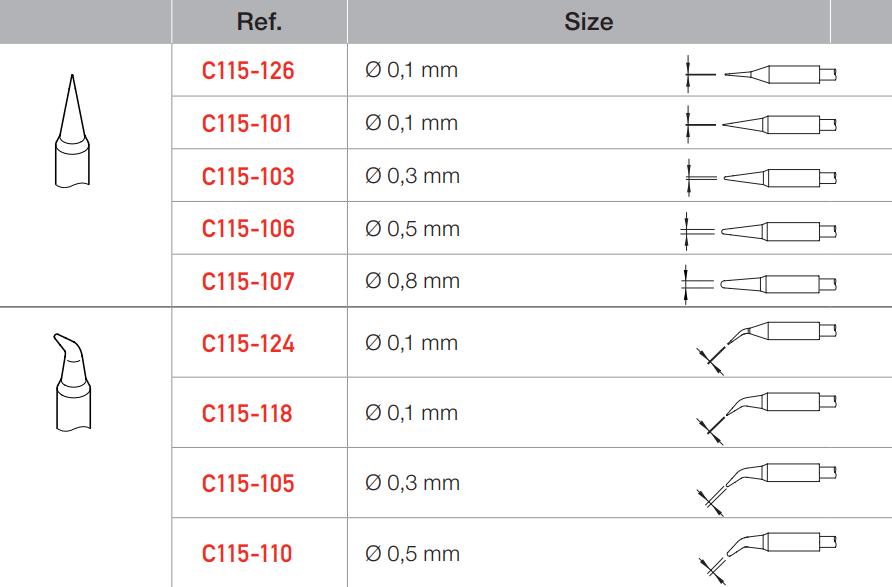The width and height of the screenshot is (892, 587).
Task: Click the C115-106 tip dimension diagram
Action: [x=762, y=230]
